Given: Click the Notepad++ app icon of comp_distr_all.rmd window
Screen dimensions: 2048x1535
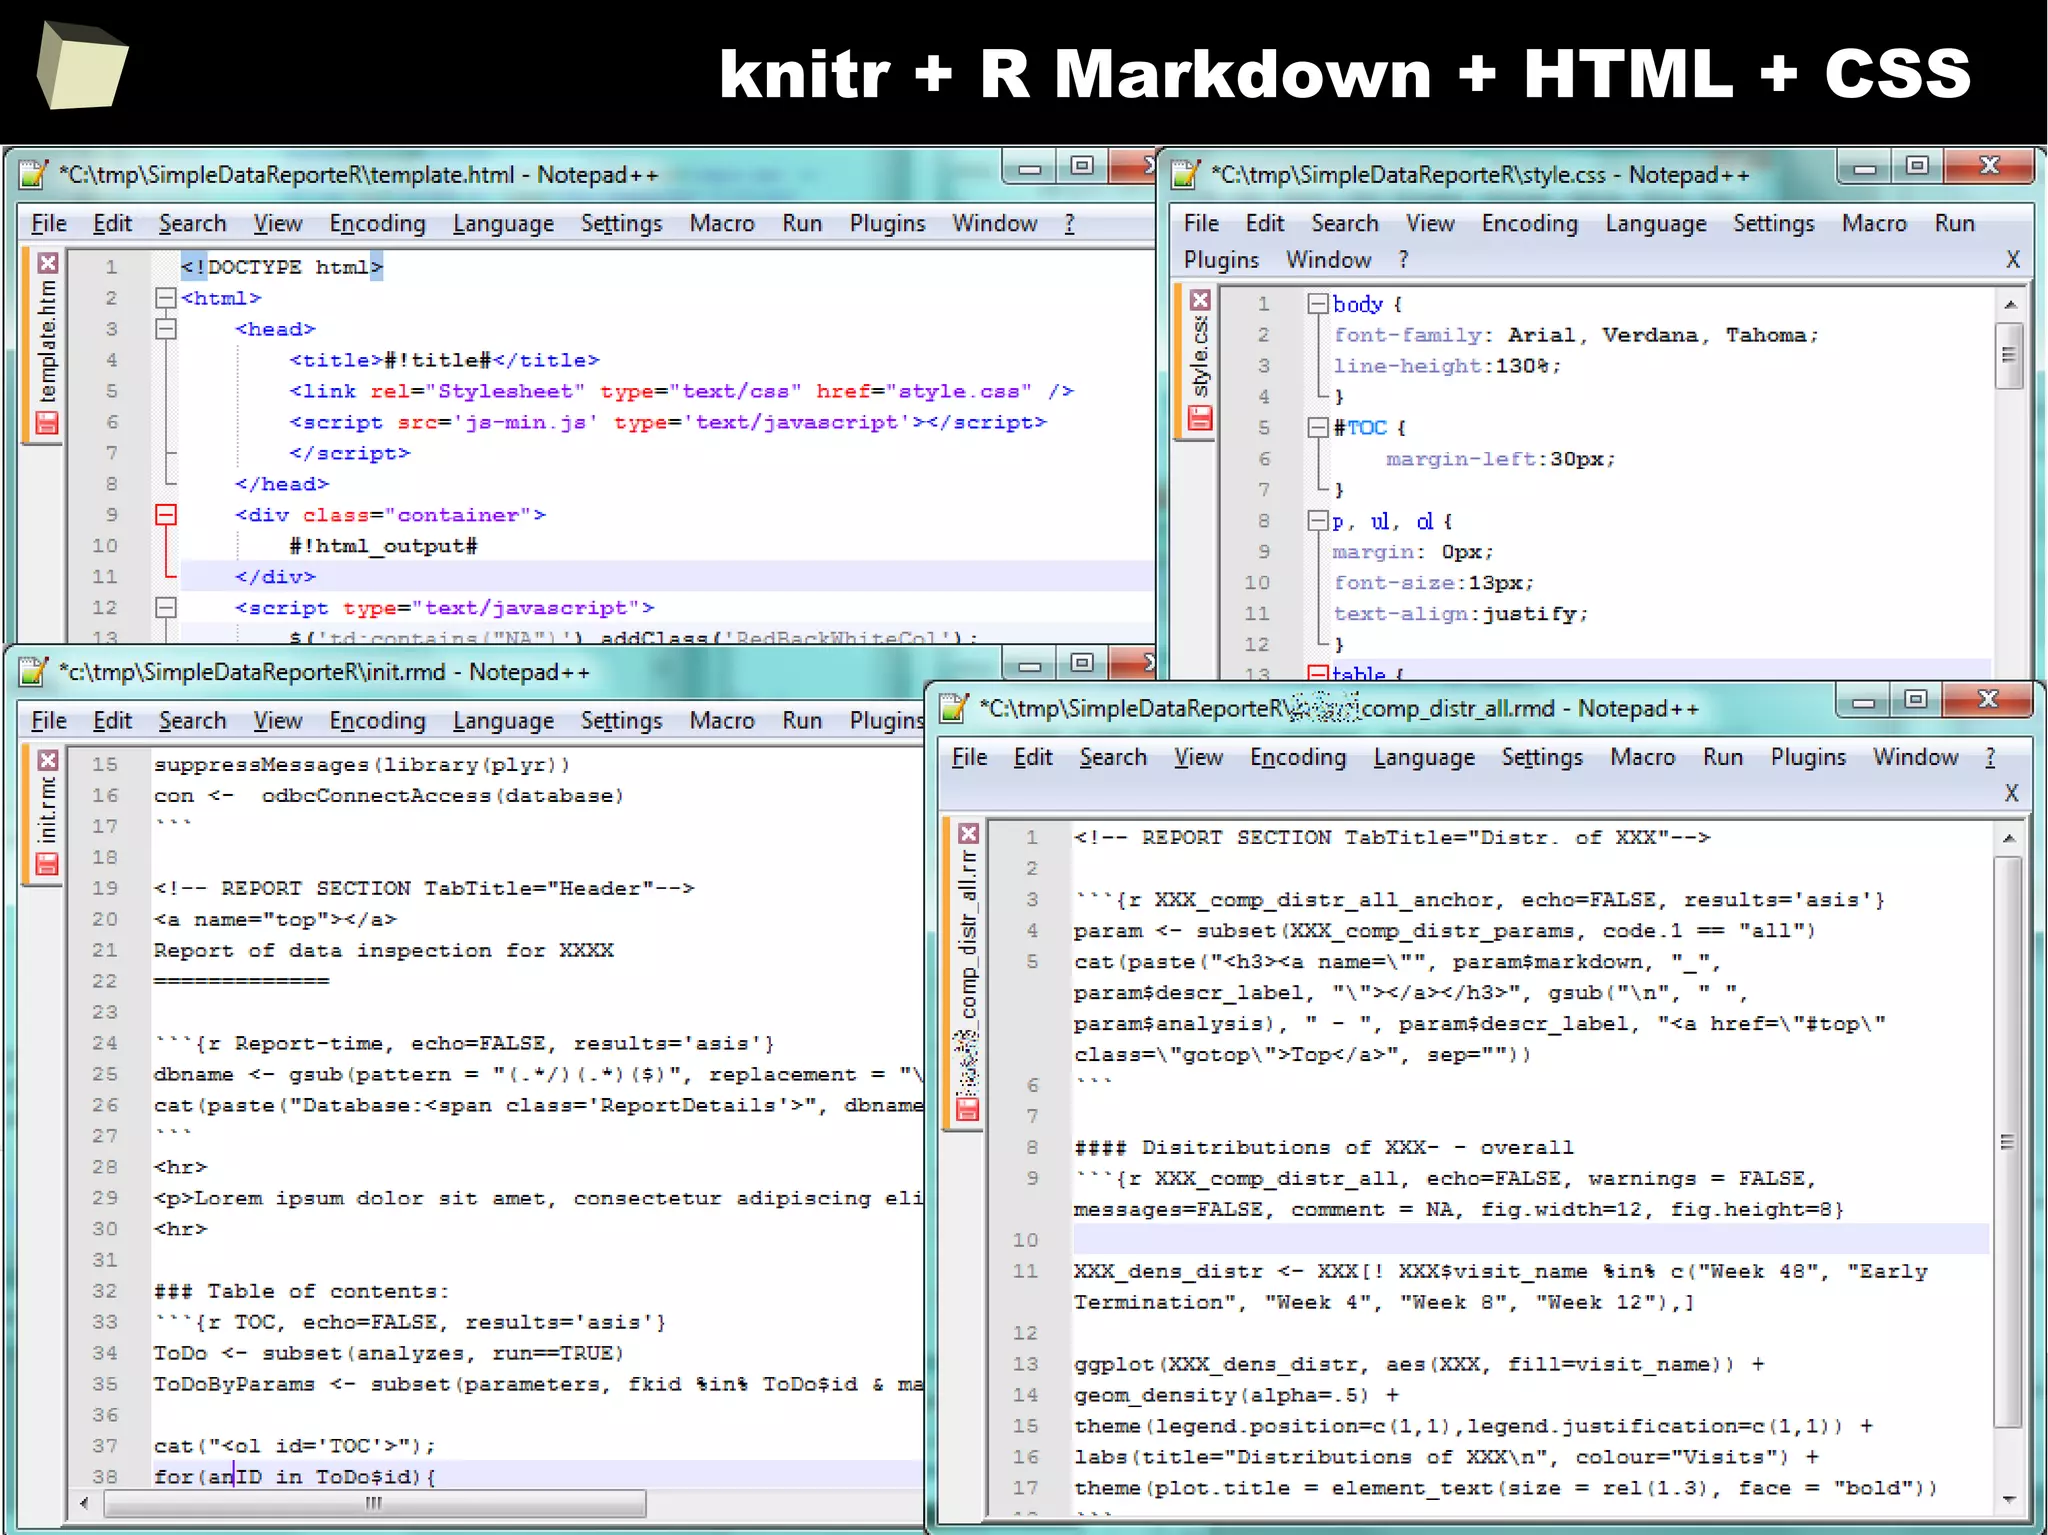Looking at the screenshot, I should [954, 708].
